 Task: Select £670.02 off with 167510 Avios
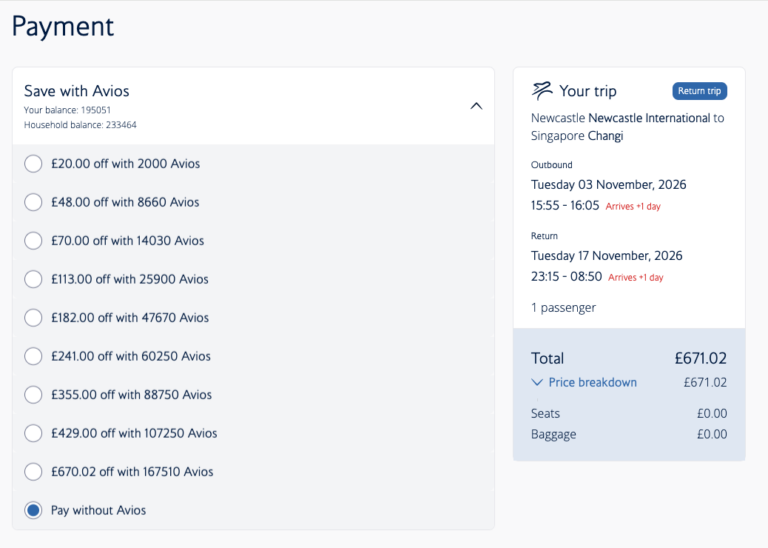(33, 472)
